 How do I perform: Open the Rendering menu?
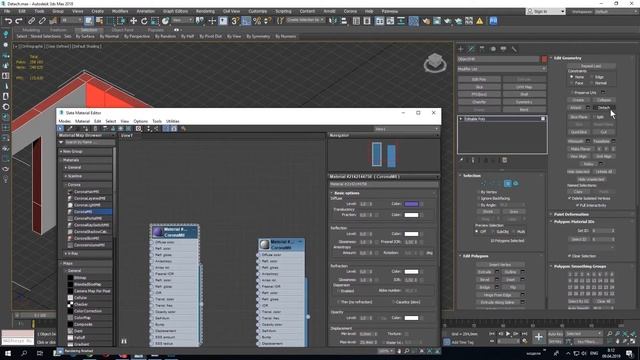205,11
